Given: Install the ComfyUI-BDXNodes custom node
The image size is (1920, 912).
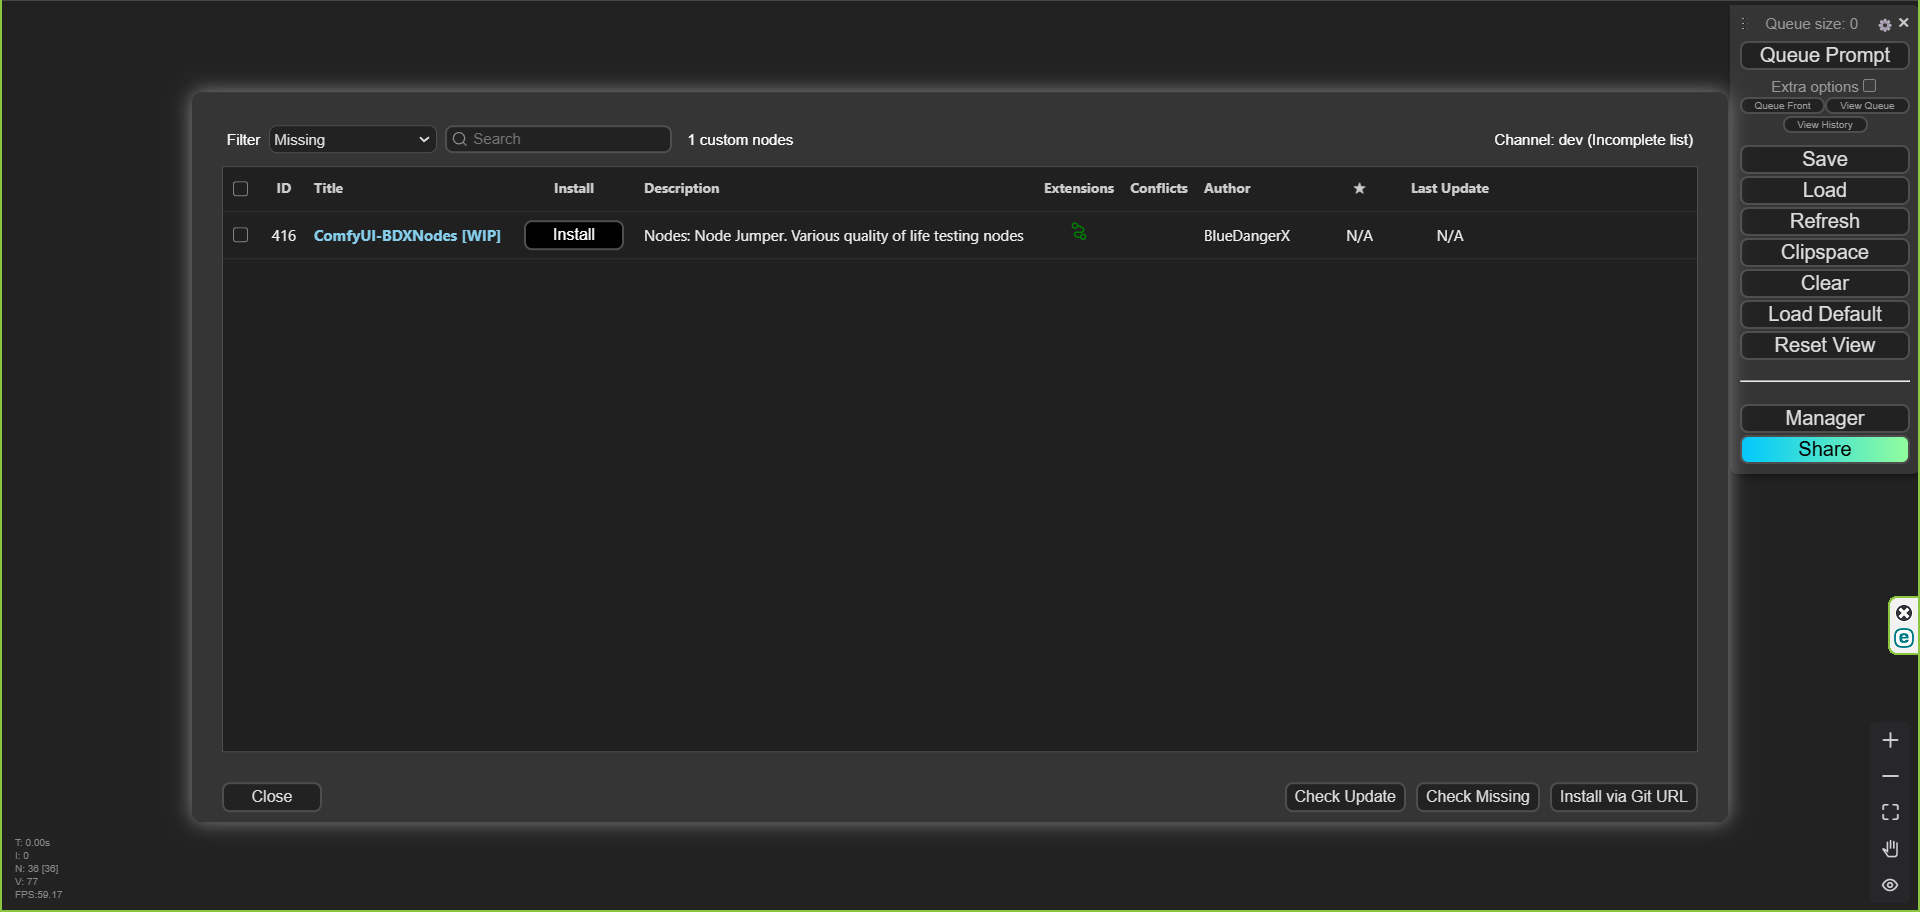Looking at the screenshot, I should point(574,235).
